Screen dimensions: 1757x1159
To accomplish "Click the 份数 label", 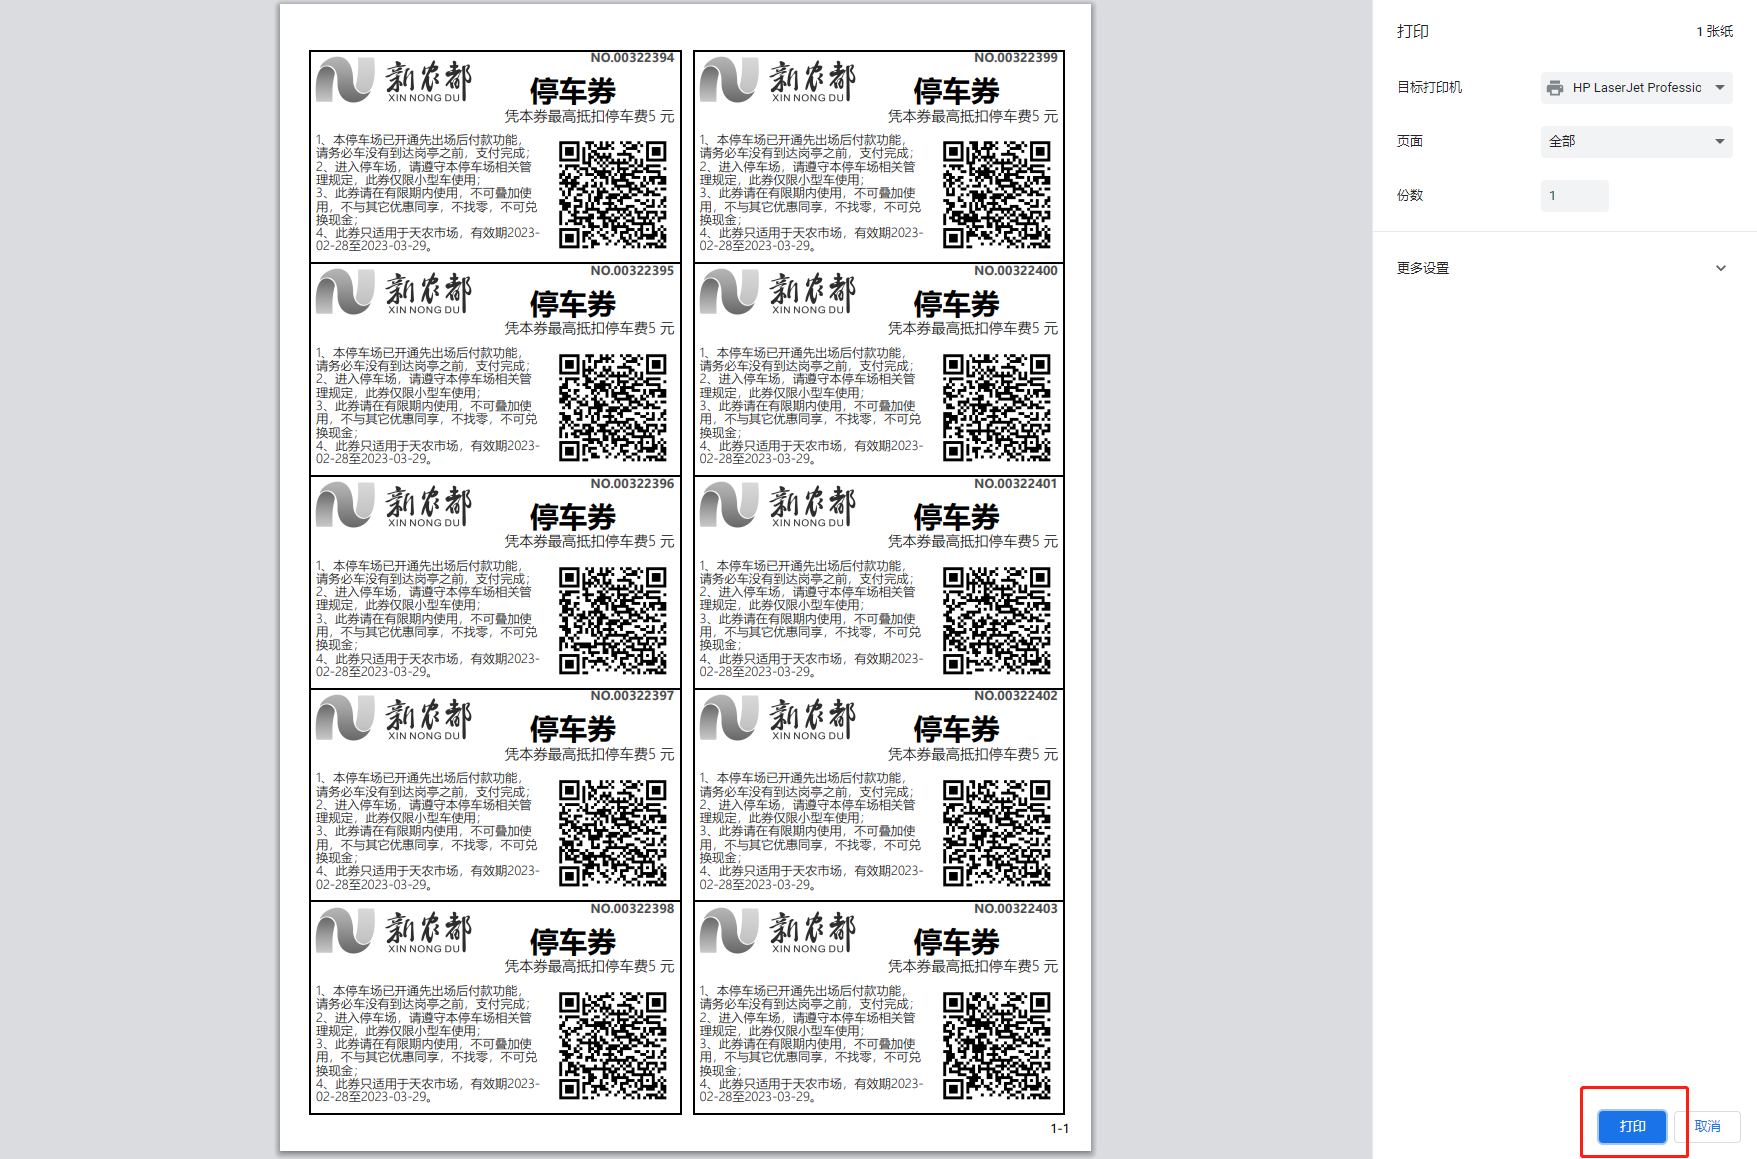I will (1410, 196).
